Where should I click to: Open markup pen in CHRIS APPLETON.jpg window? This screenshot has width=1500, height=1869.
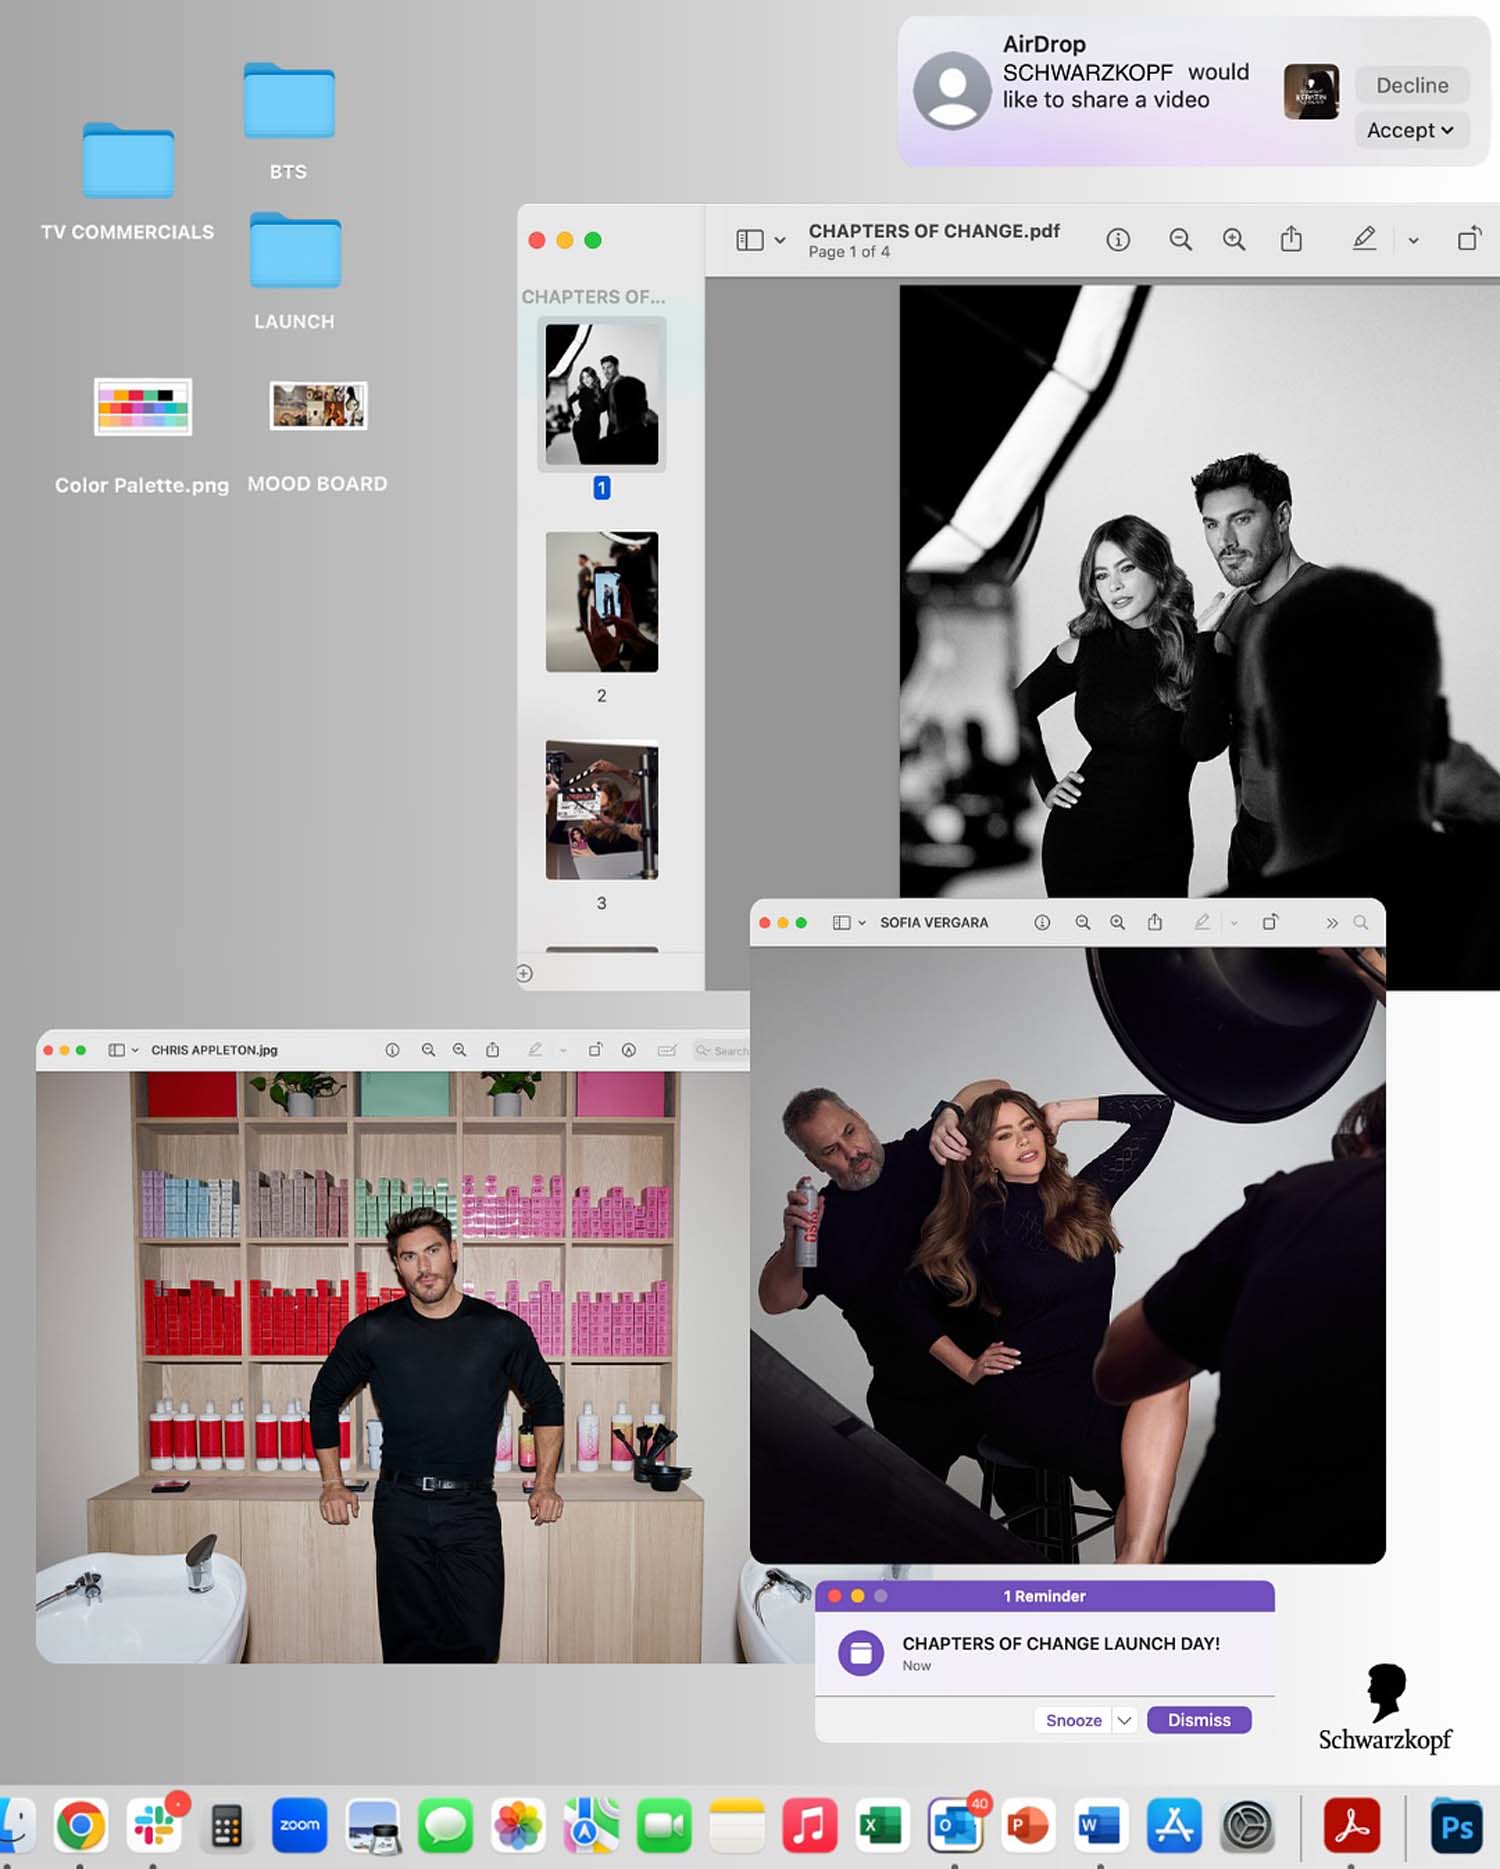coord(535,1049)
